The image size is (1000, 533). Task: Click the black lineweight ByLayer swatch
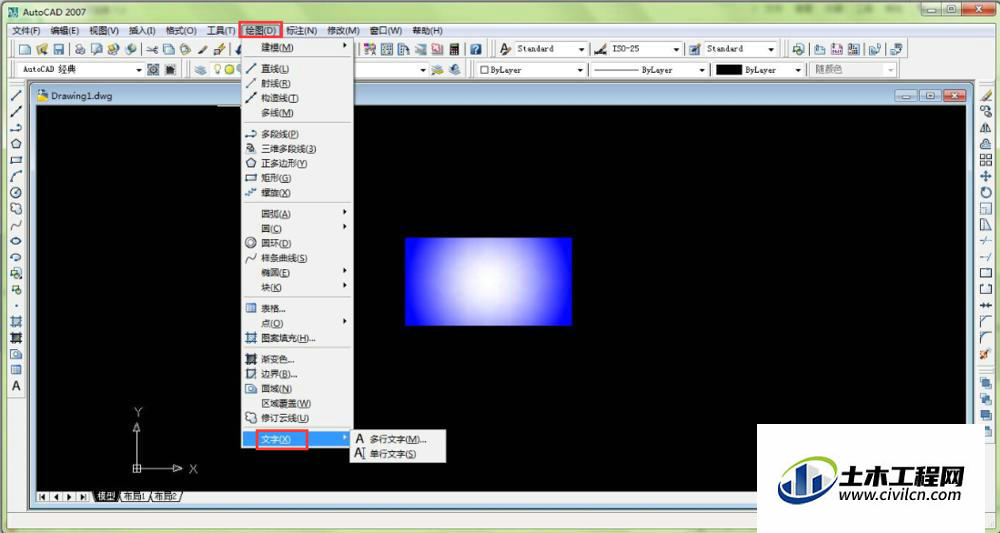click(x=728, y=69)
